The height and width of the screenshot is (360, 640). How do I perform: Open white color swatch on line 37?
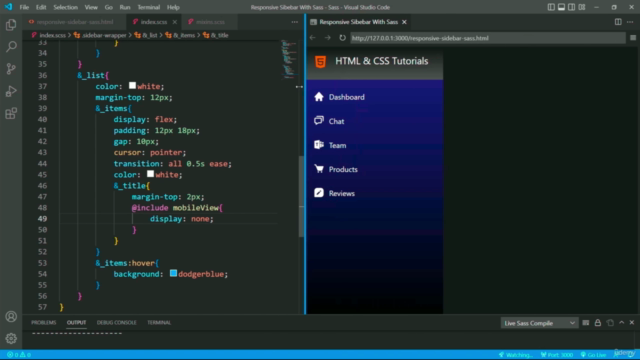click(x=132, y=86)
